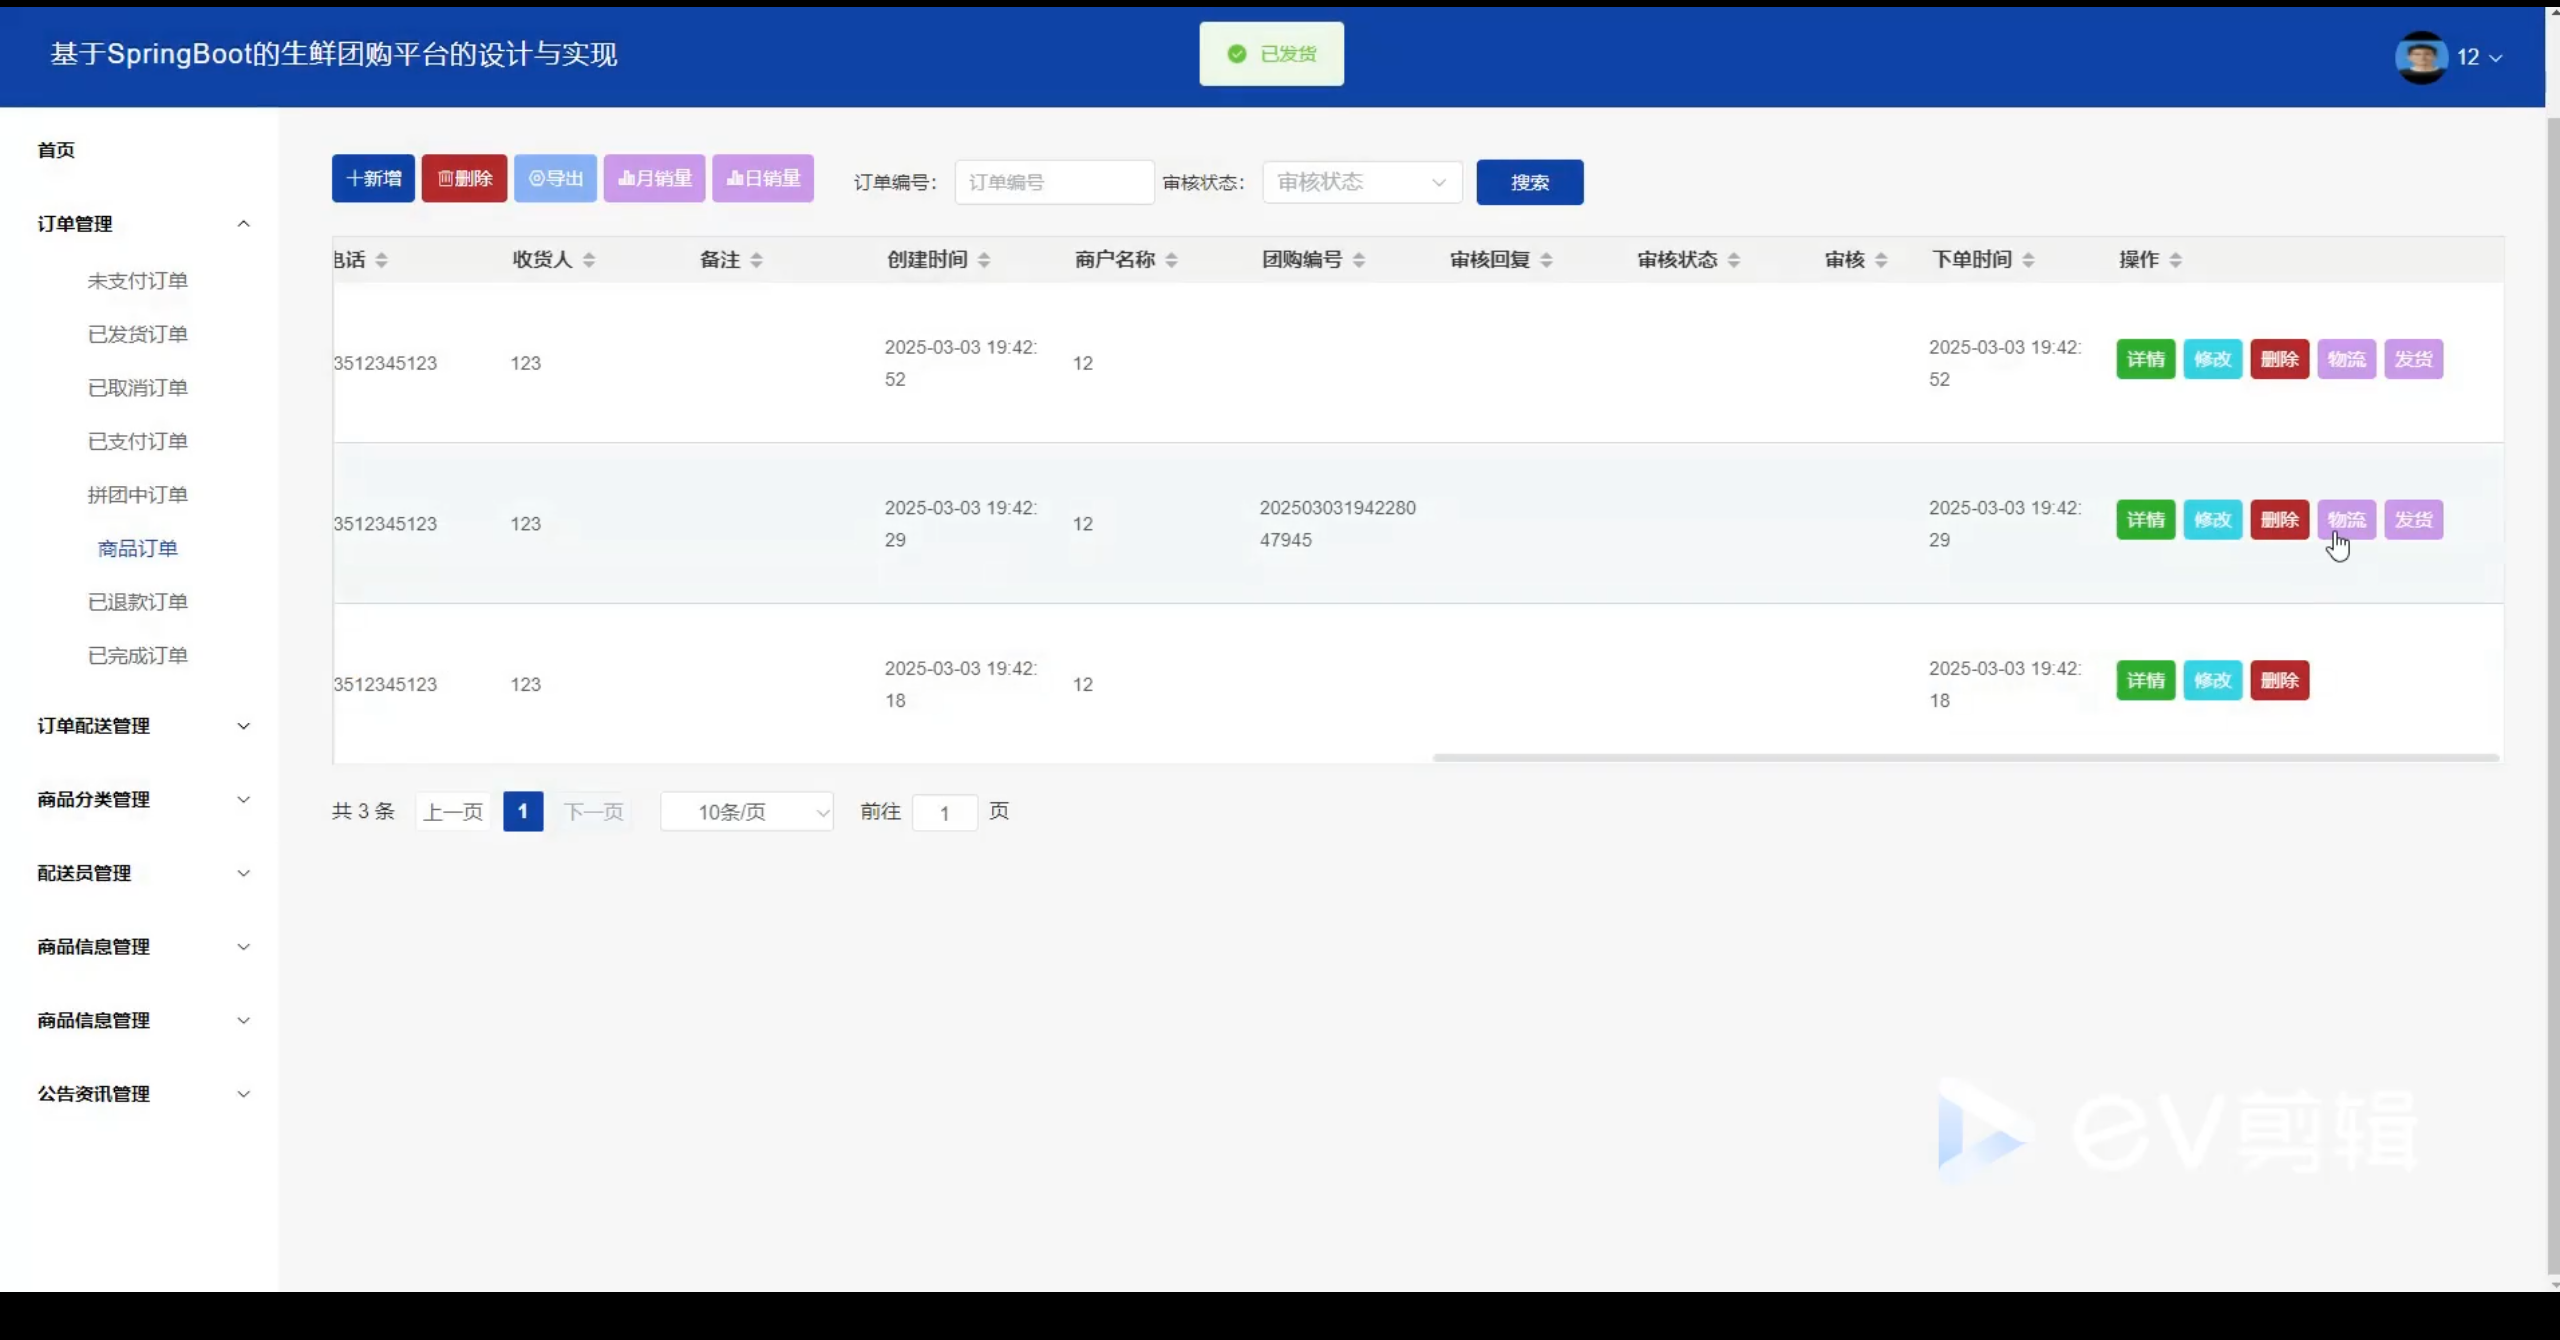
Task: Sort by 收货人 column arrows
Action: [589, 260]
